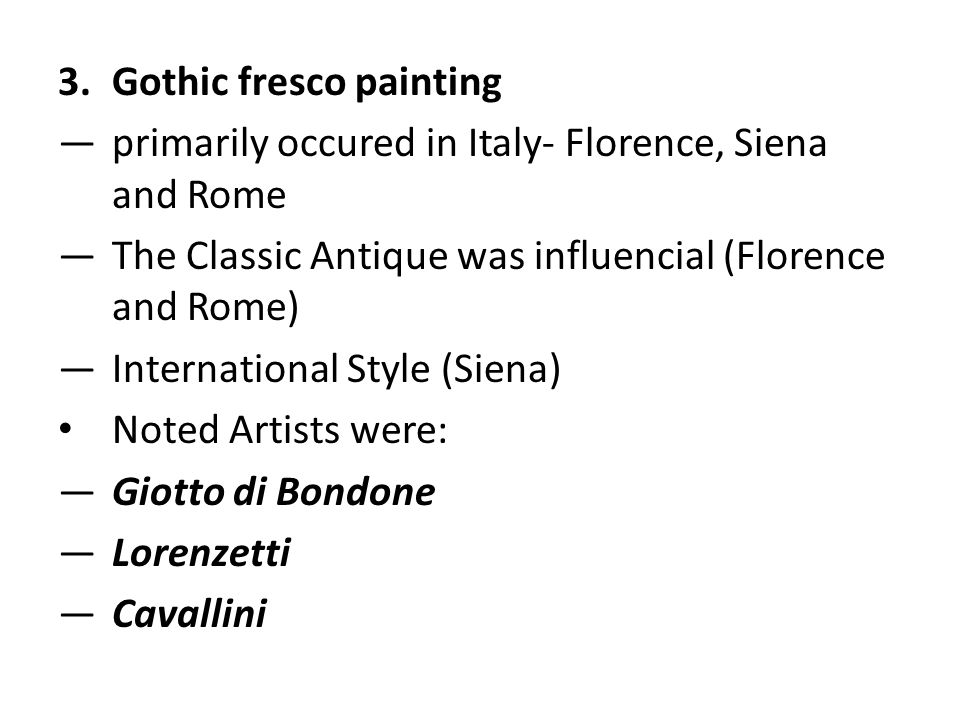Select the 'International Style (Siena)' line

pyautogui.click(x=336, y=369)
